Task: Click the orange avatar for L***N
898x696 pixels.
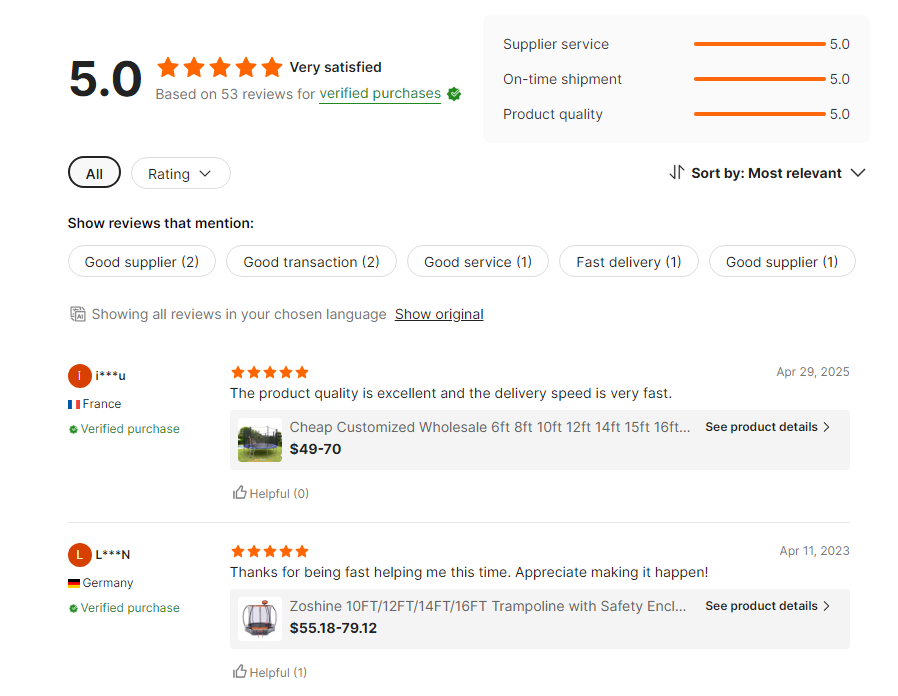Action: 80,555
